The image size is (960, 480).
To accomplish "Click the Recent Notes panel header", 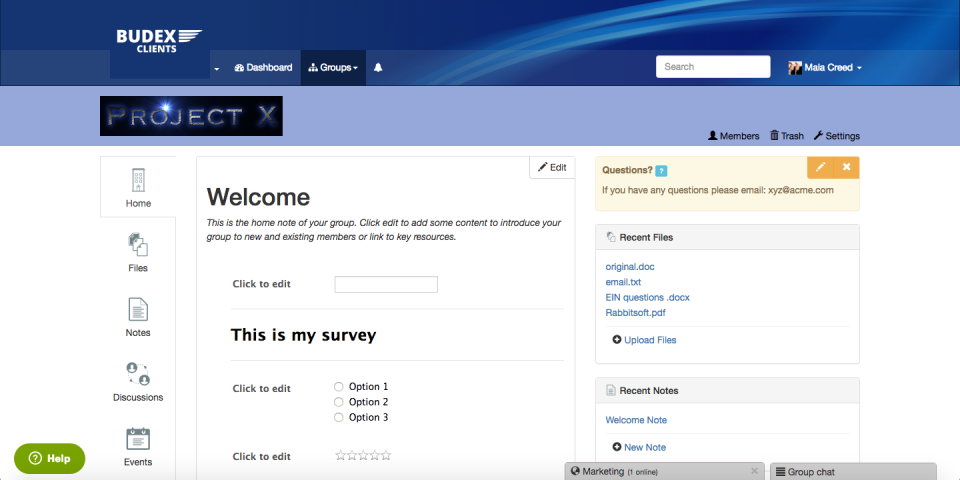I will [727, 390].
